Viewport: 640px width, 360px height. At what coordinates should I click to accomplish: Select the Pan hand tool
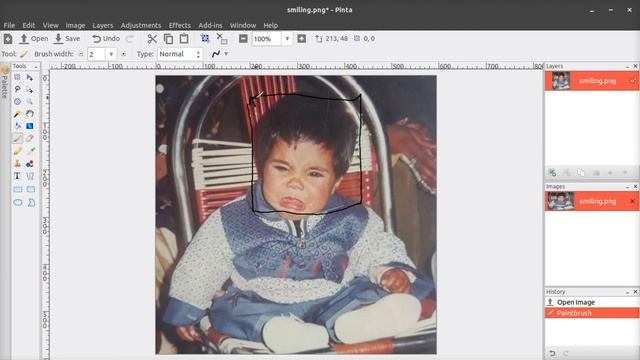coord(30,114)
